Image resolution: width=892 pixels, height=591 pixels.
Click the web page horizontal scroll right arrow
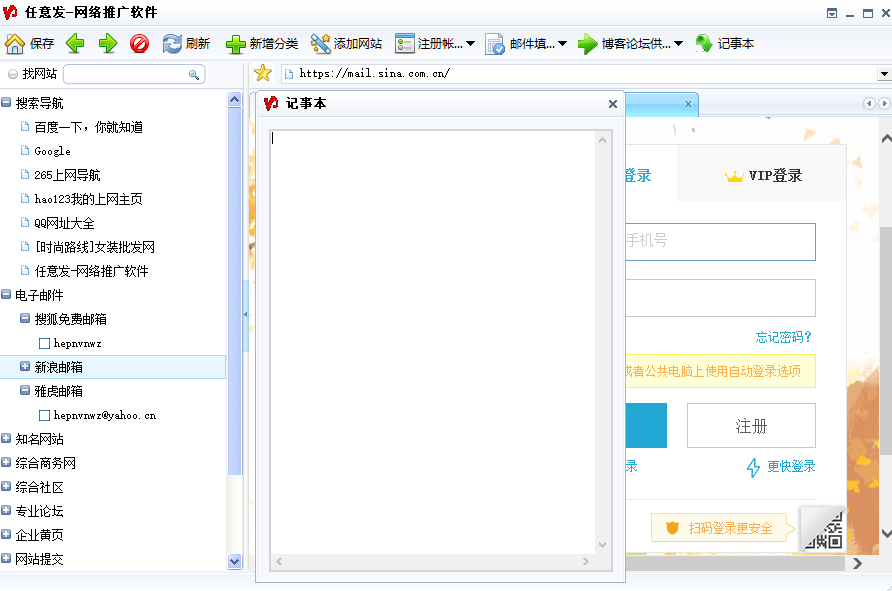coord(857,564)
